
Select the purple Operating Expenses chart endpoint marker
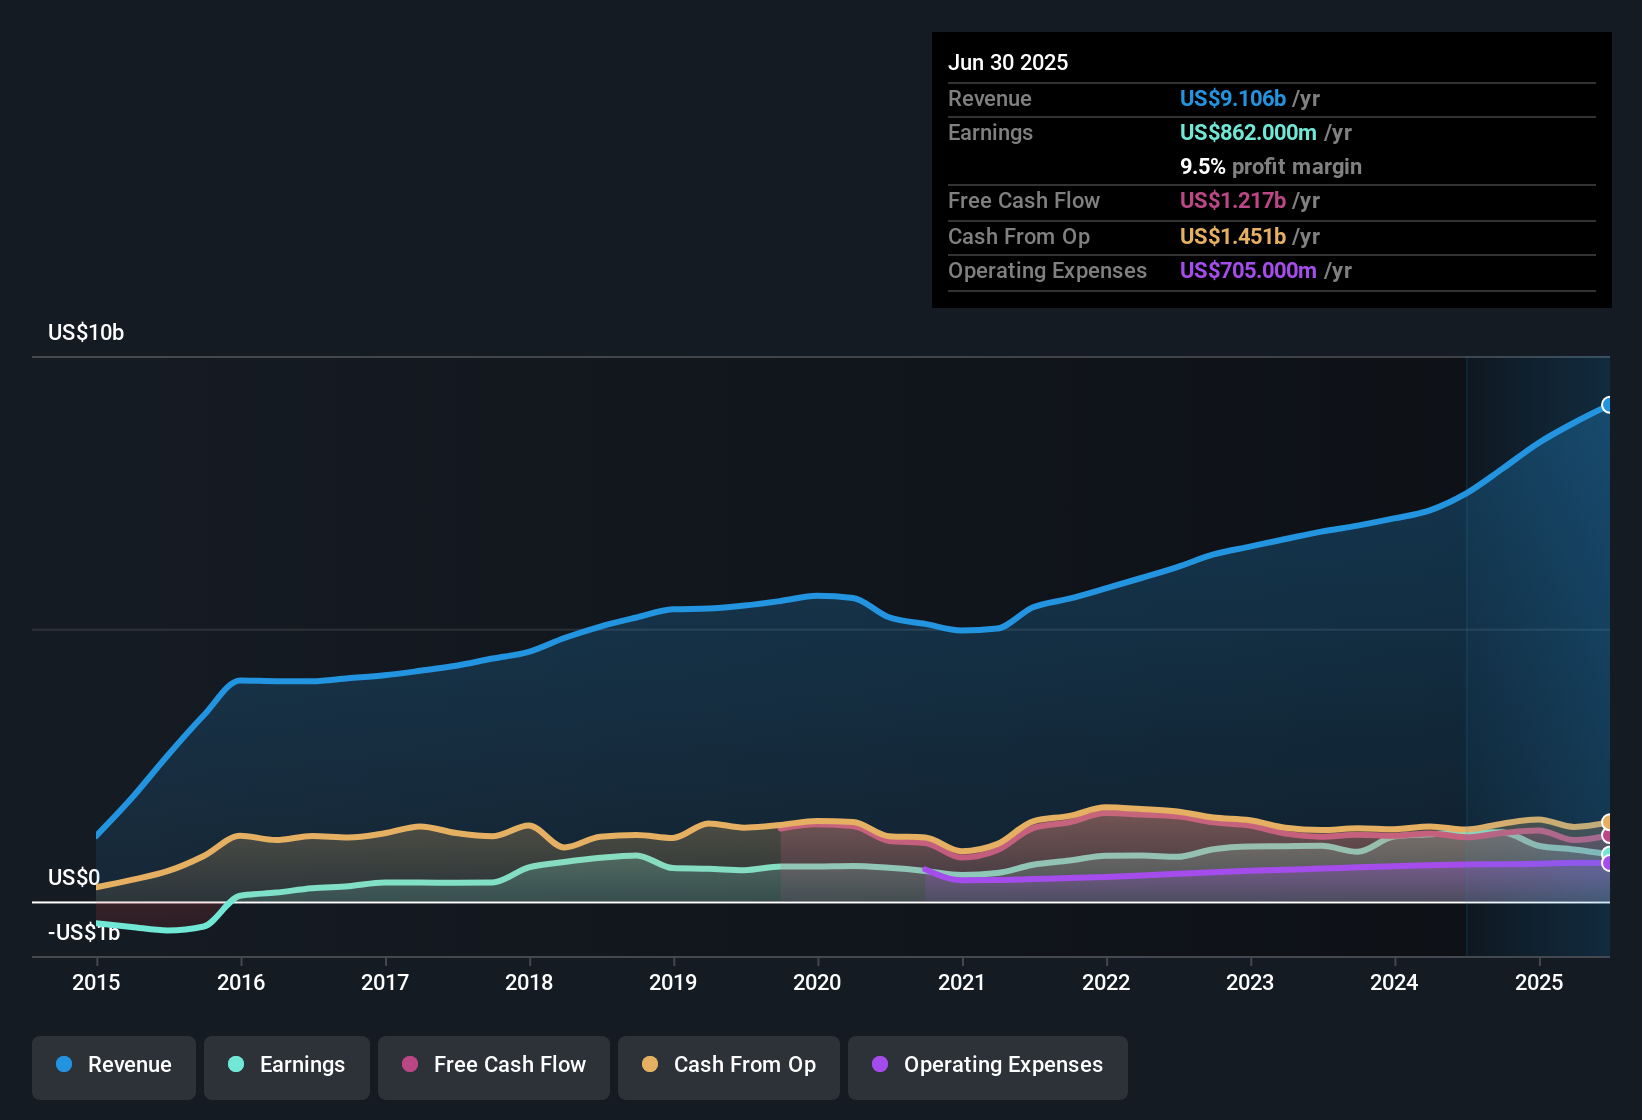(1608, 862)
